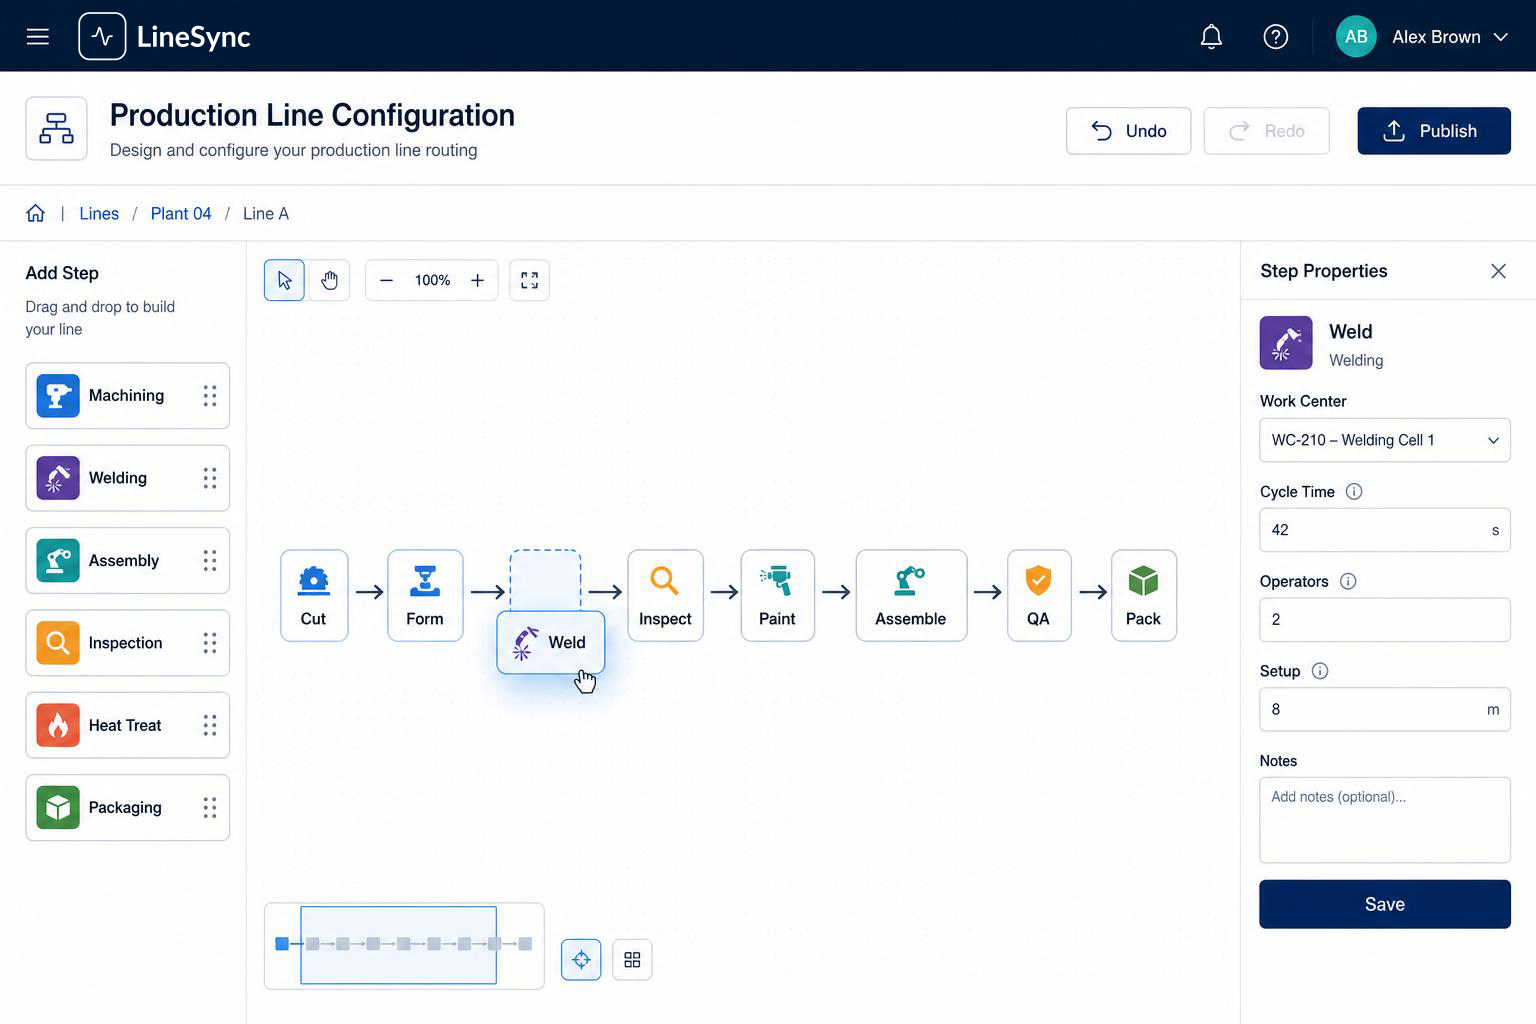Open the help question mark icon
The width and height of the screenshot is (1536, 1024).
point(1275,37)
